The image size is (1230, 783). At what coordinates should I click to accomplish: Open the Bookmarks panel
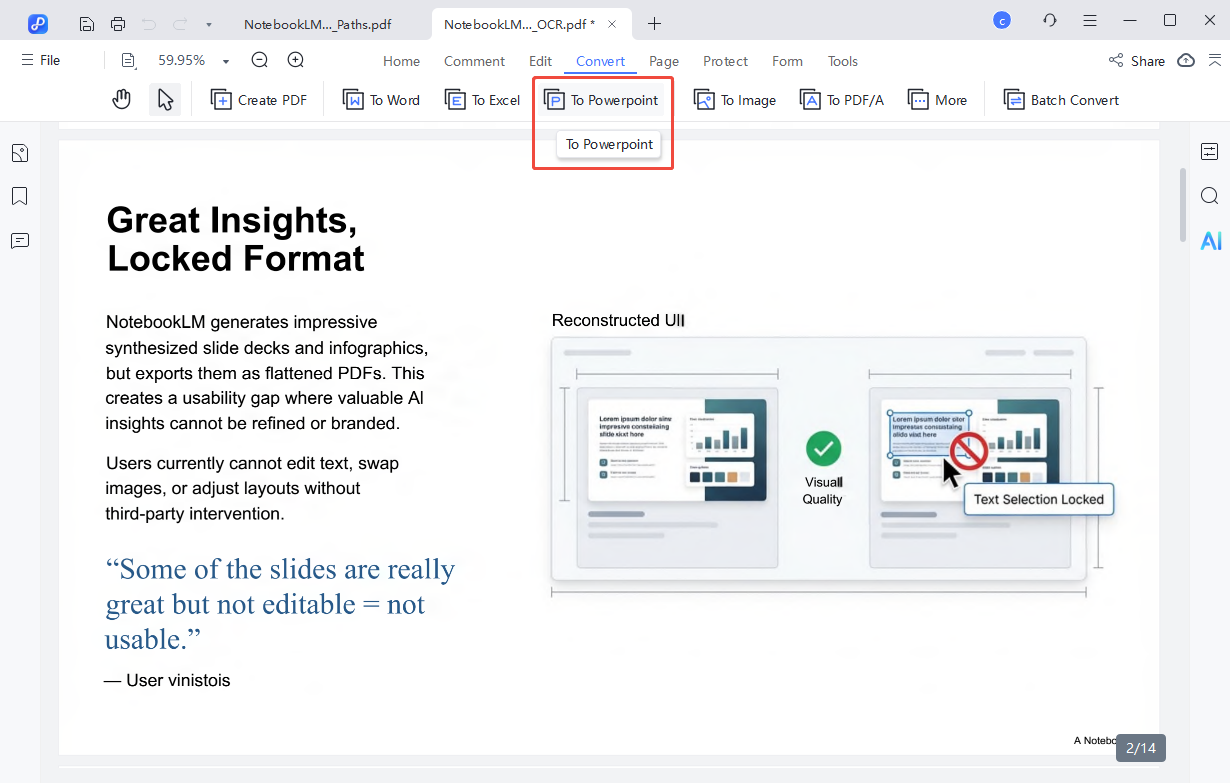[x=19, y=196]
